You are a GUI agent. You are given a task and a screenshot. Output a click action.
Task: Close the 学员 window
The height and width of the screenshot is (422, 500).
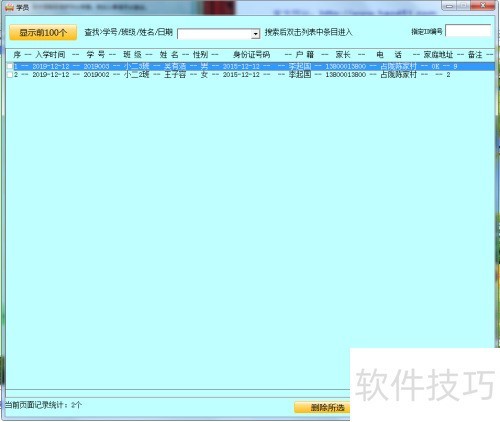pos(482,6)
